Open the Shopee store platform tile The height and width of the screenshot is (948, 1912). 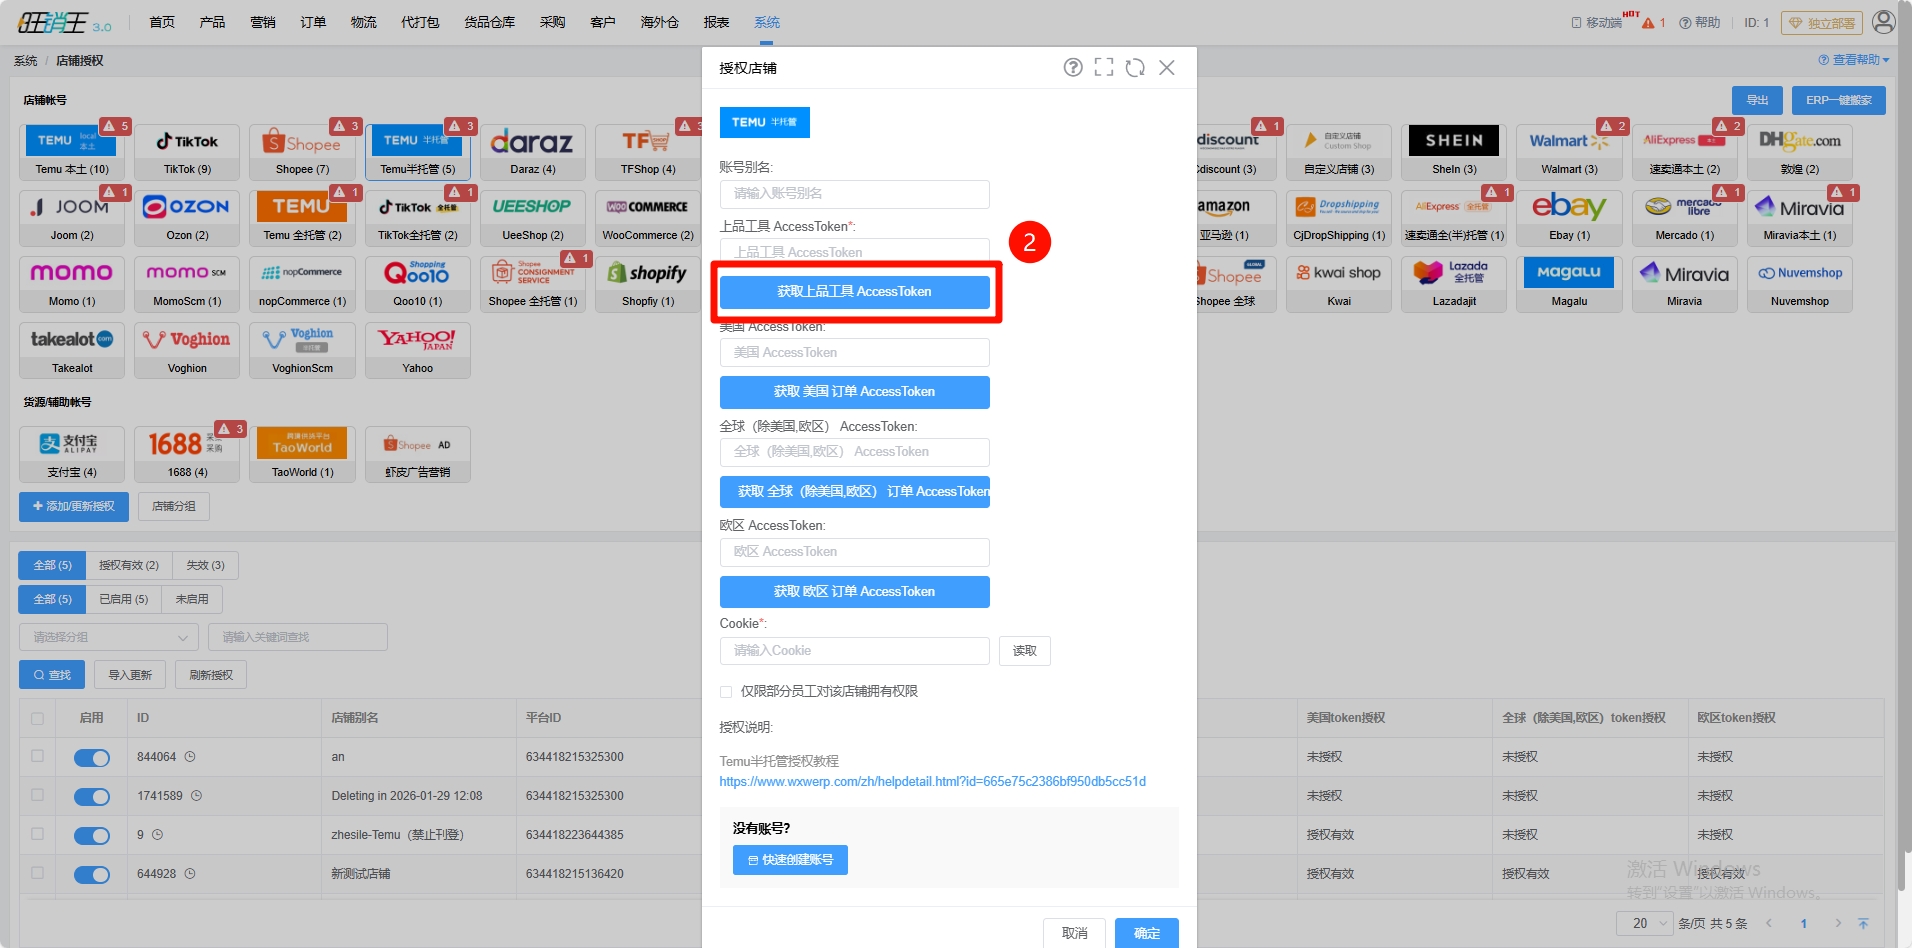pyautogui.click(x=302, y=152)
